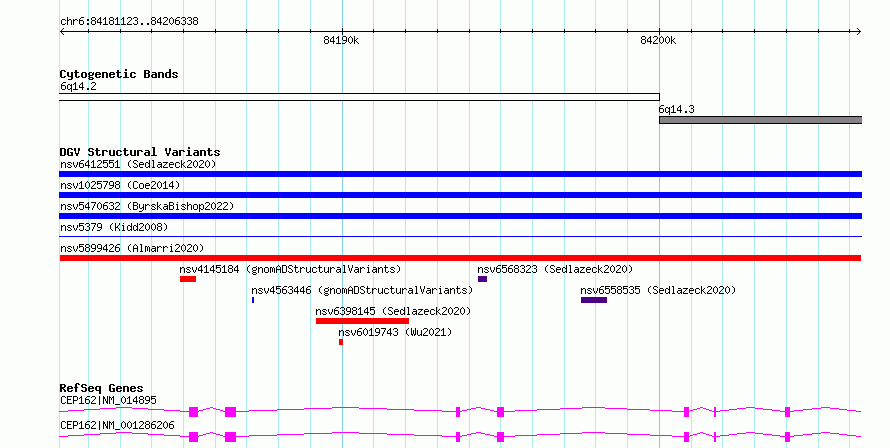
Task: Click the RefSeq Genes track title
Action: 102,388
